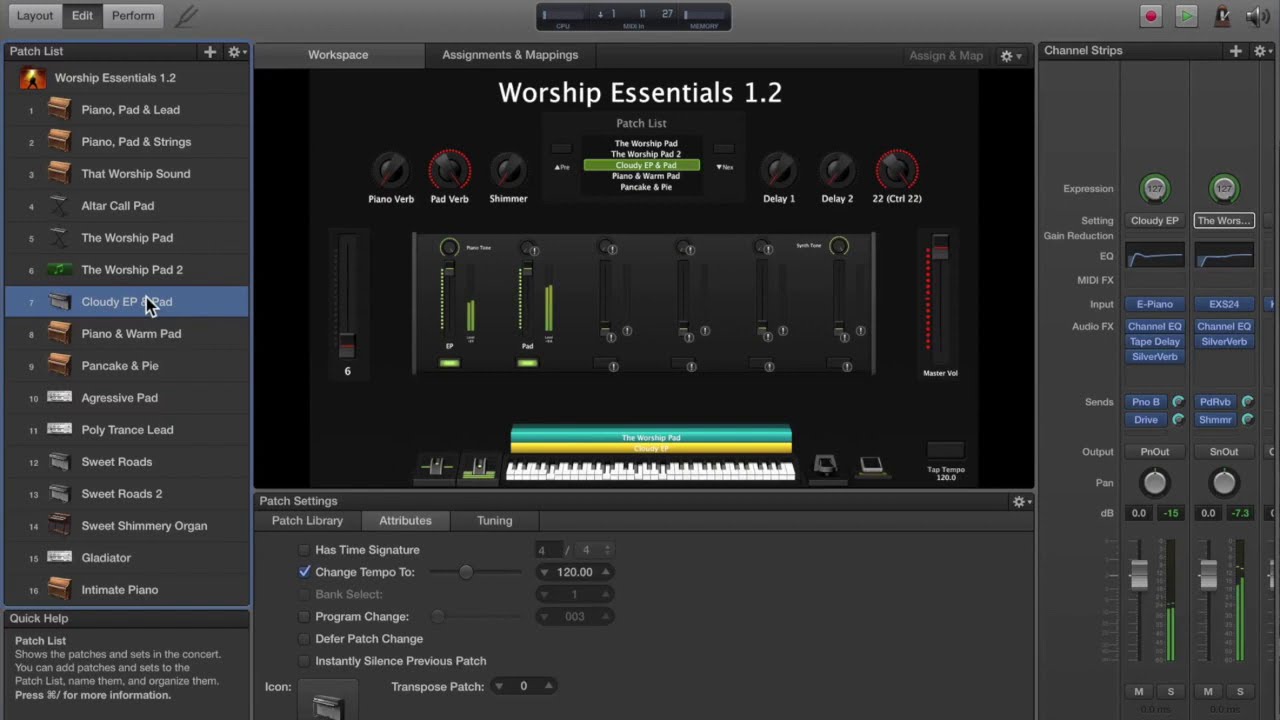Click the Tap Tempo button

[x=945, y=450]
